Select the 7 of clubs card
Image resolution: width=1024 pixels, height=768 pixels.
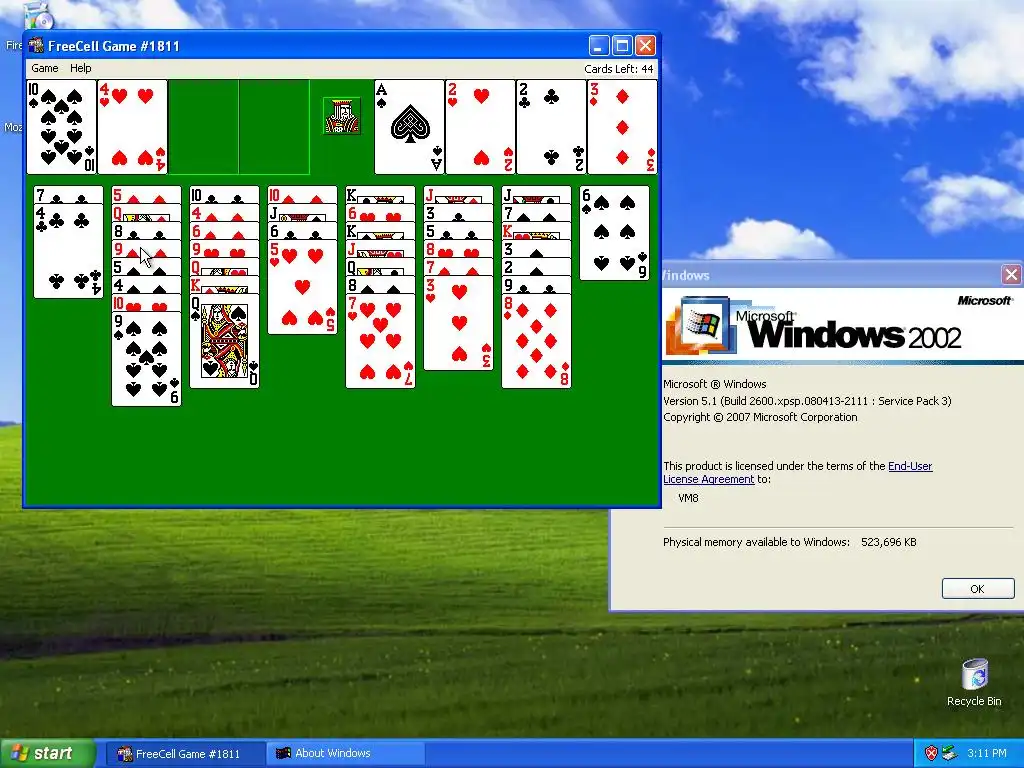click(68, 195)
